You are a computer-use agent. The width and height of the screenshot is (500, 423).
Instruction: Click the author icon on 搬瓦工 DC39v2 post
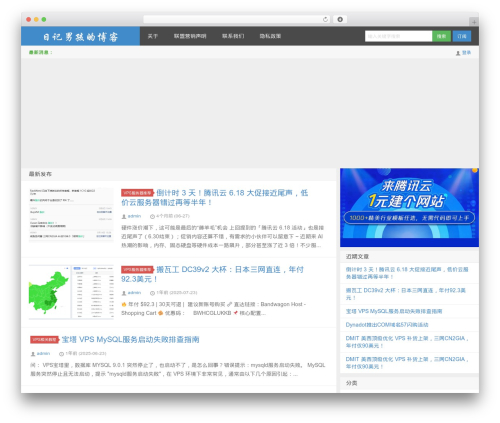coord(124,293)
